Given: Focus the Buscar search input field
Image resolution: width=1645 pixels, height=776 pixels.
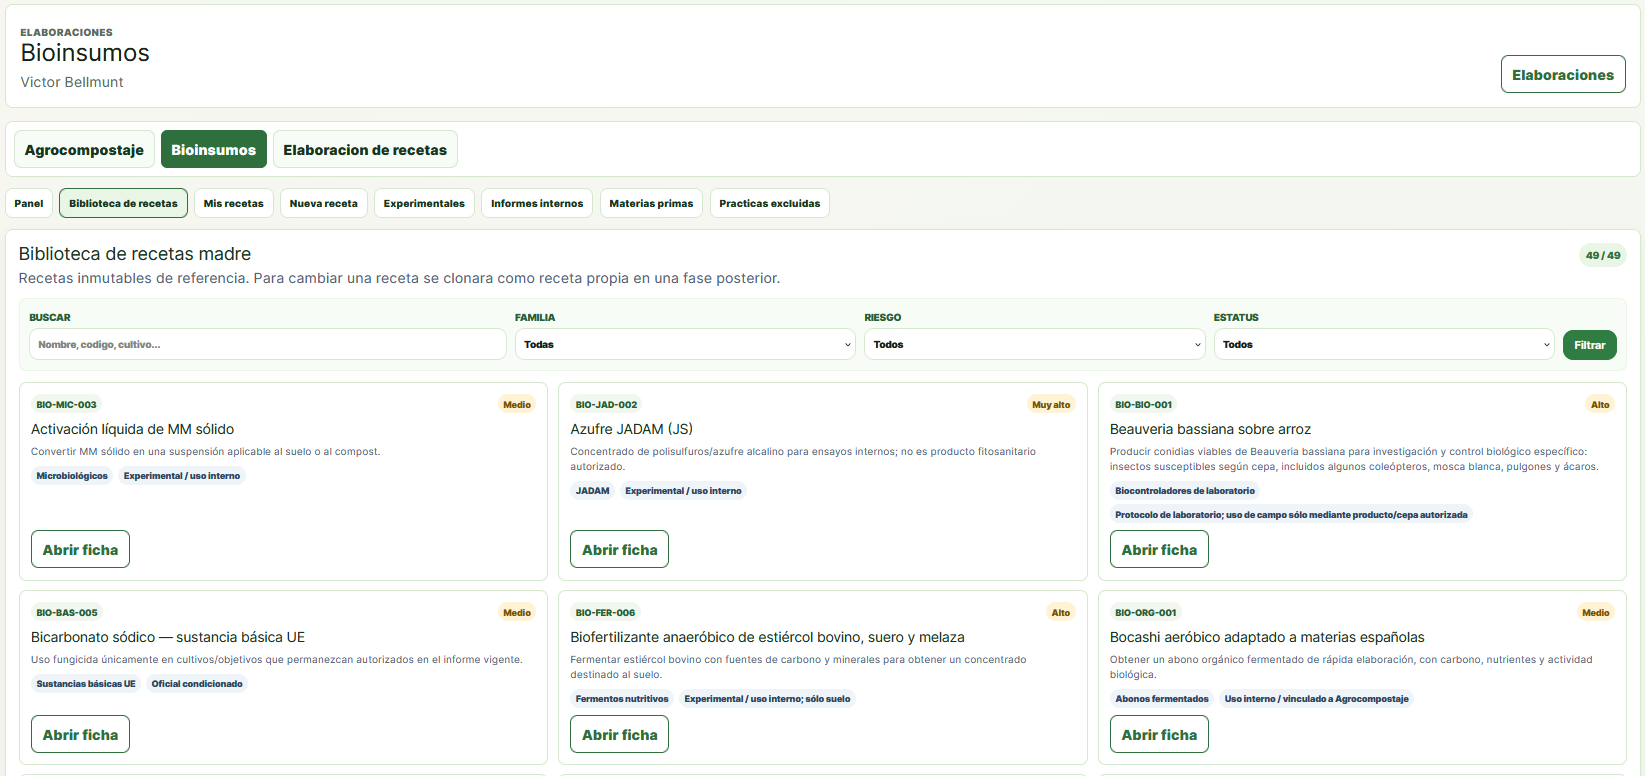Looking at the screenshot, I should 268,344.
